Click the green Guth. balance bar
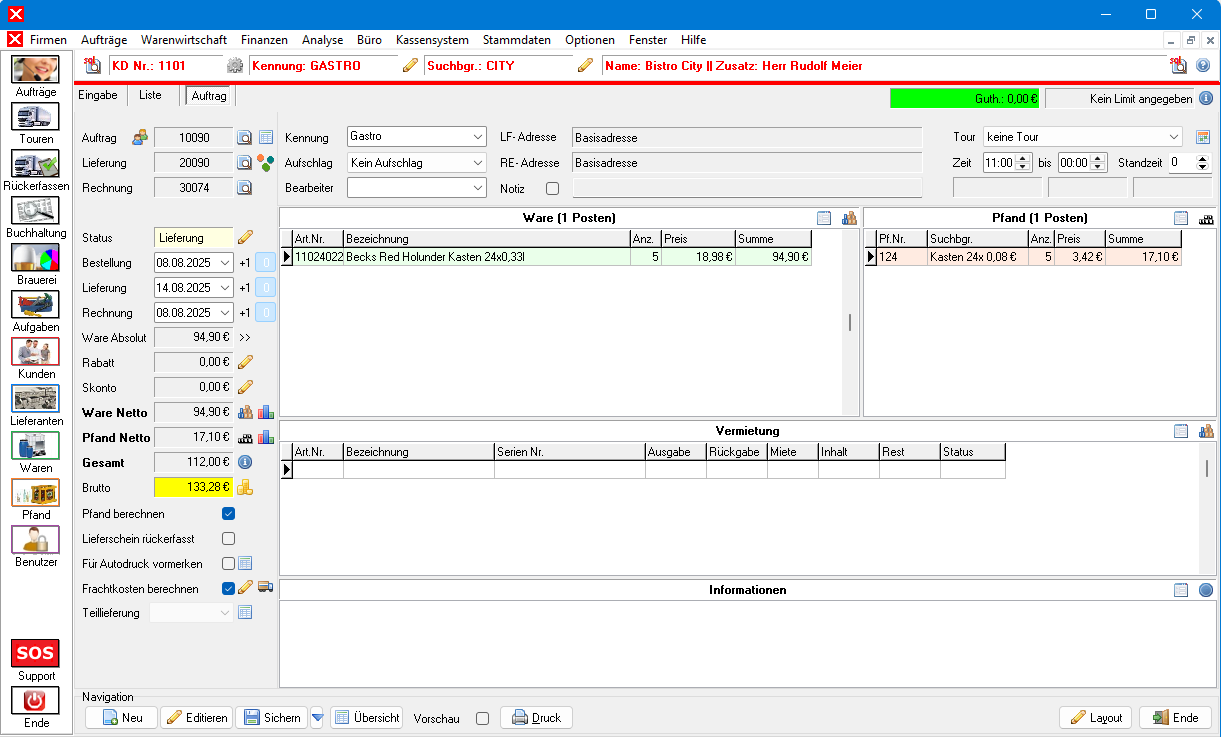This screenshot has height=737, width=1221. click(964, 99)
